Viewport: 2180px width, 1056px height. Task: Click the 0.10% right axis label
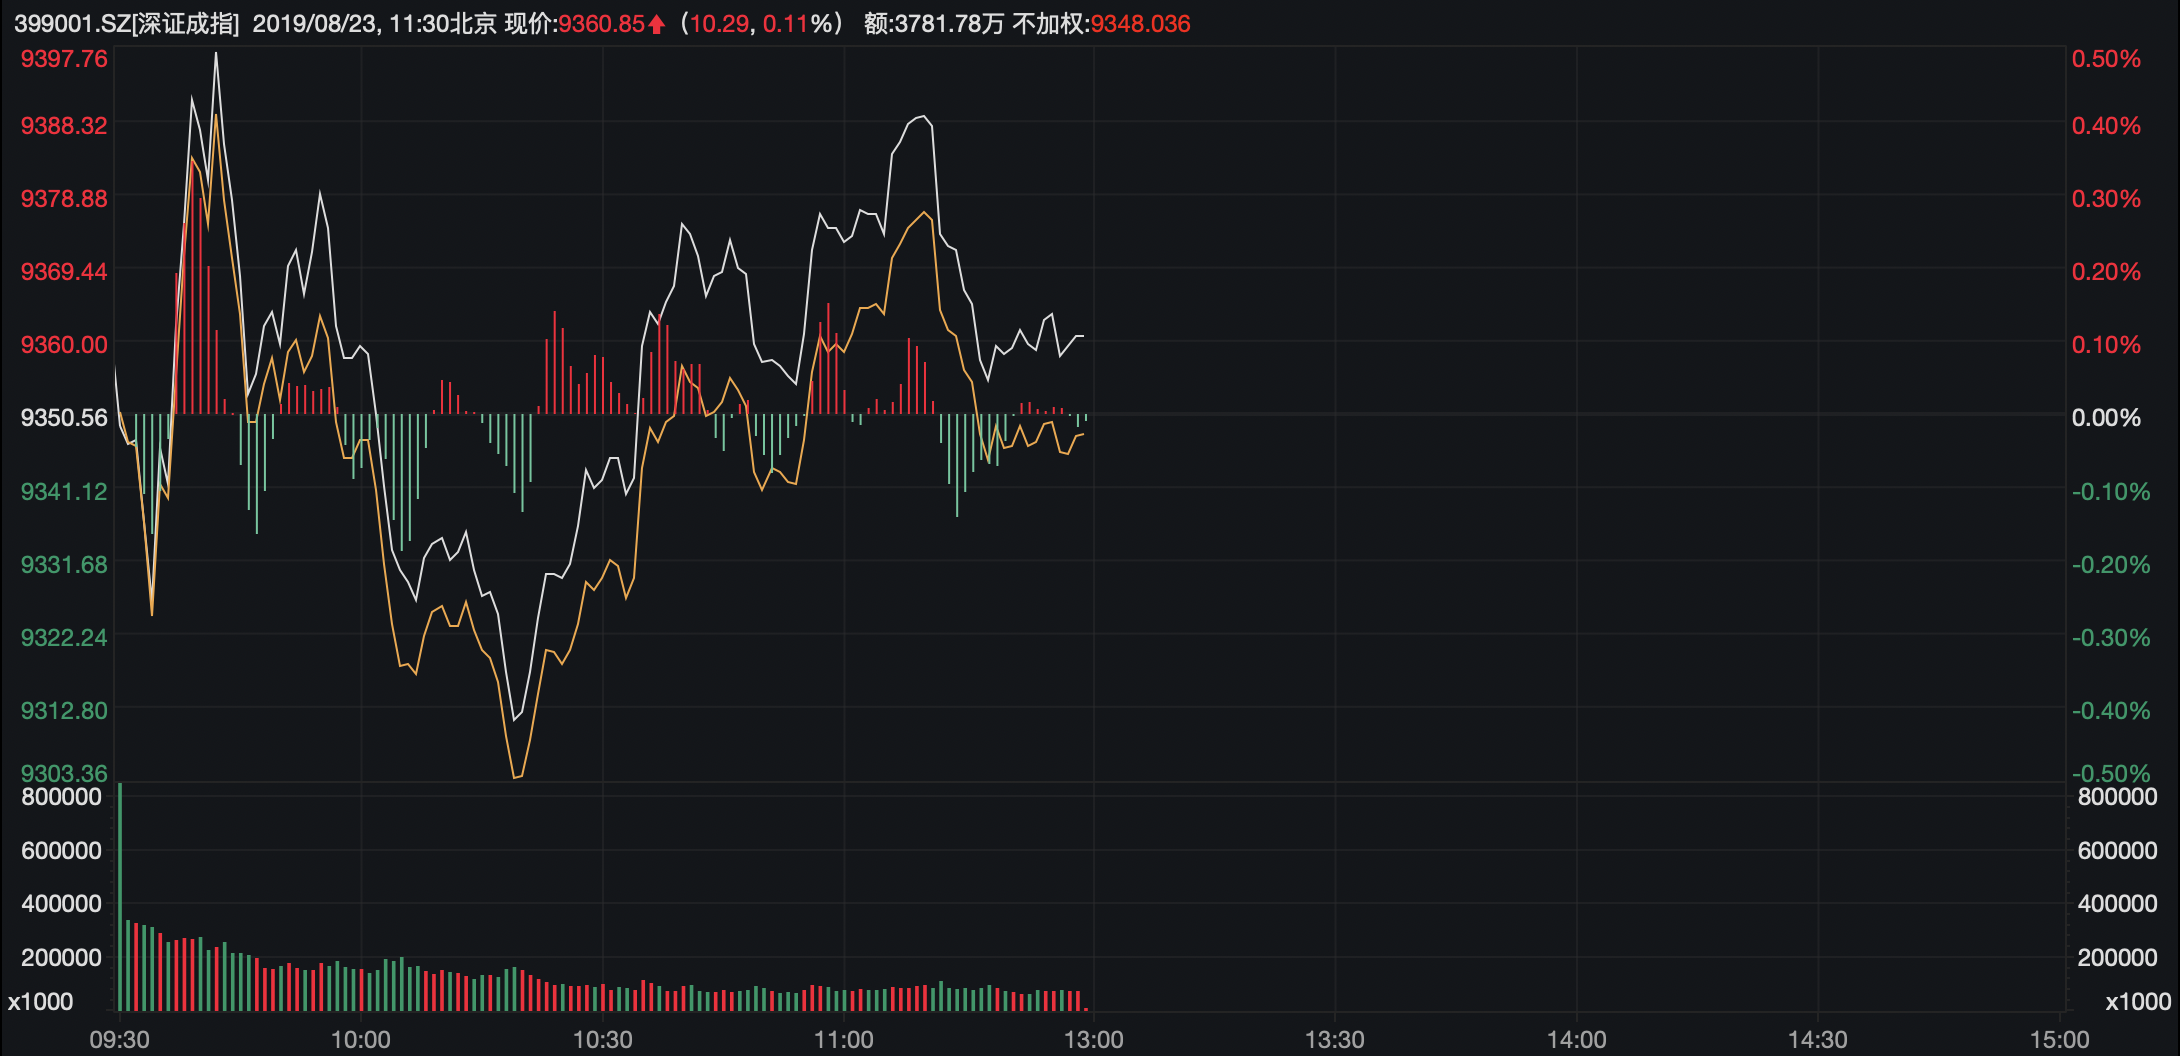coord(2106,345)
